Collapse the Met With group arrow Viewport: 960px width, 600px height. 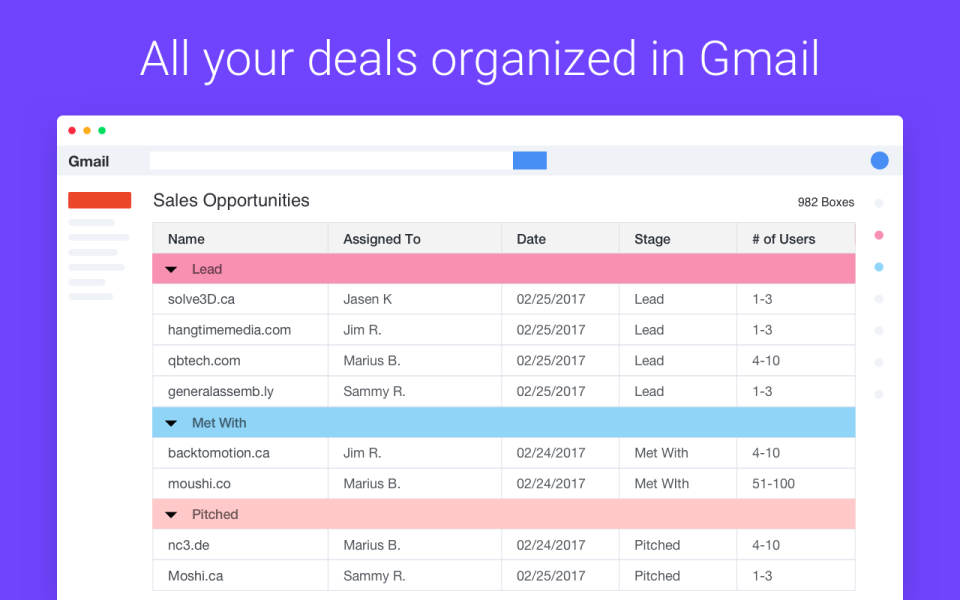point(171,423)
